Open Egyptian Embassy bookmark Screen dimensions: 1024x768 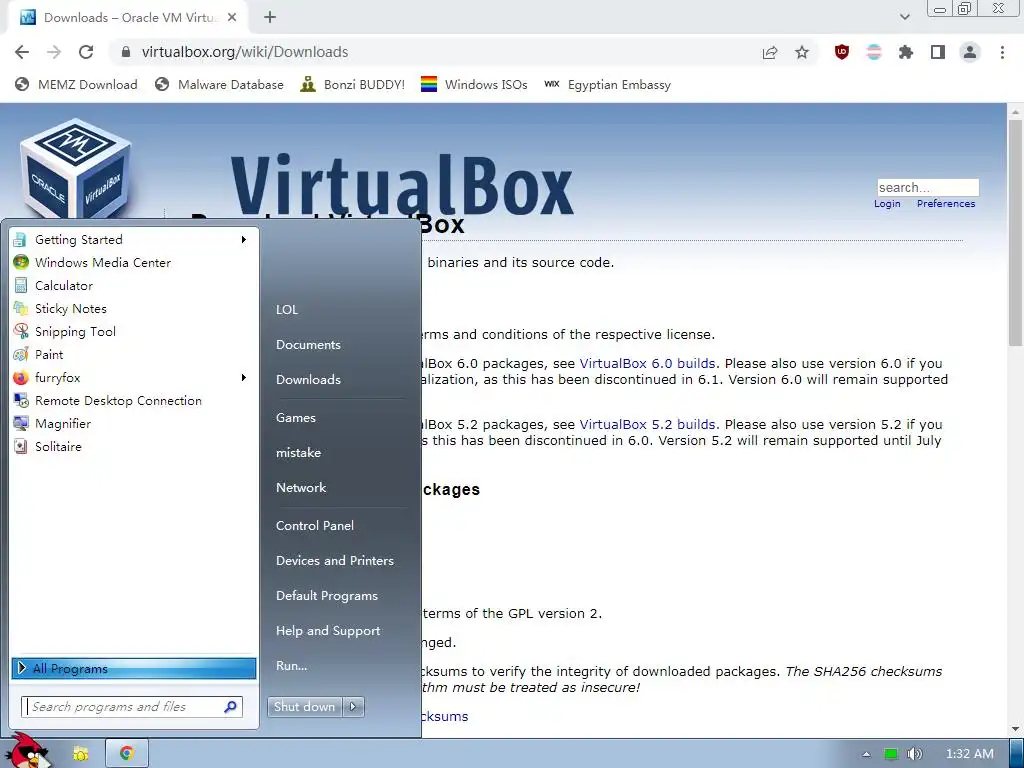(607, 85)
